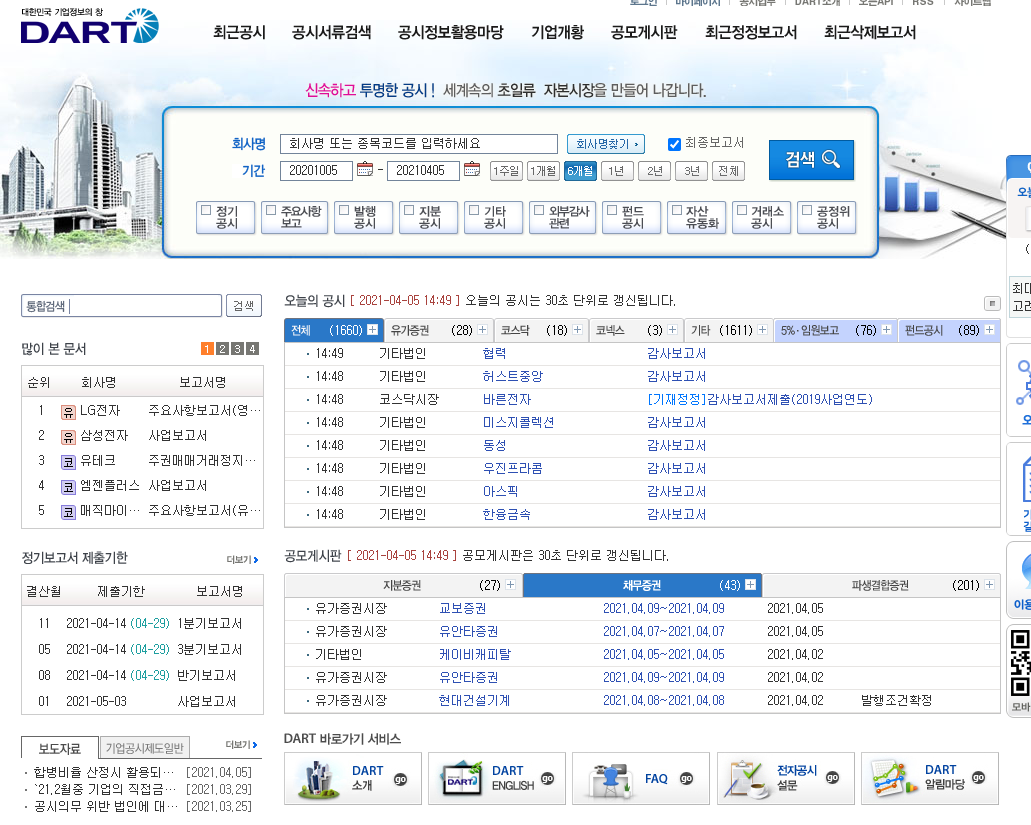The width and height of the screenshot is (1031, 825).
Task: Select the 1주일 period button
Action: (x=506, y=171)
